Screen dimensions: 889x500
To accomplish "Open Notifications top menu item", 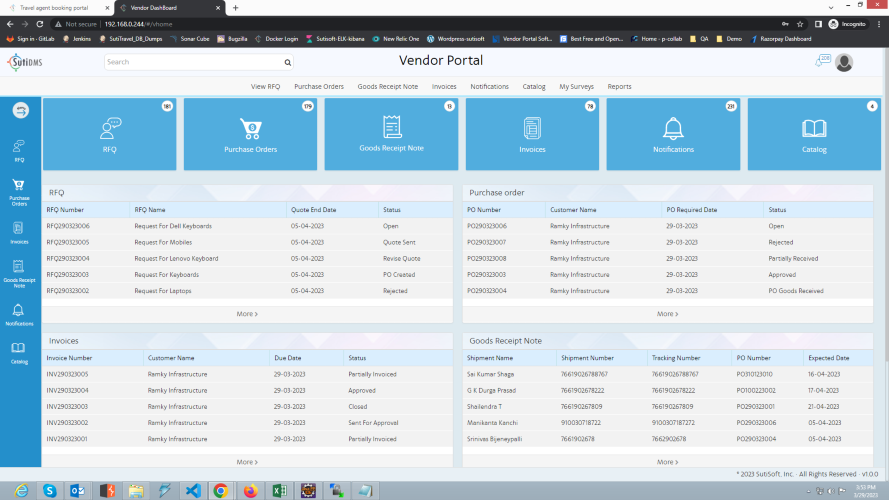I will (x=489, y=87).
